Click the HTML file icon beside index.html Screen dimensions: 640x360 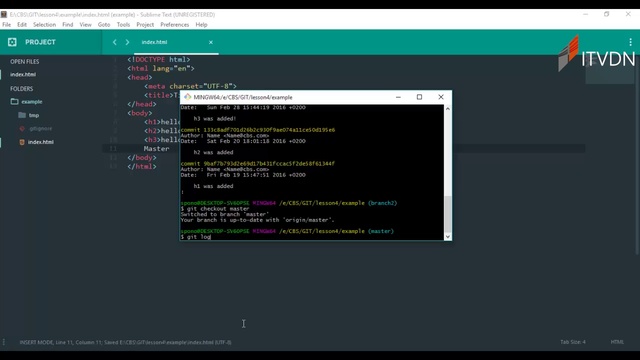click(x=22, y=142)
